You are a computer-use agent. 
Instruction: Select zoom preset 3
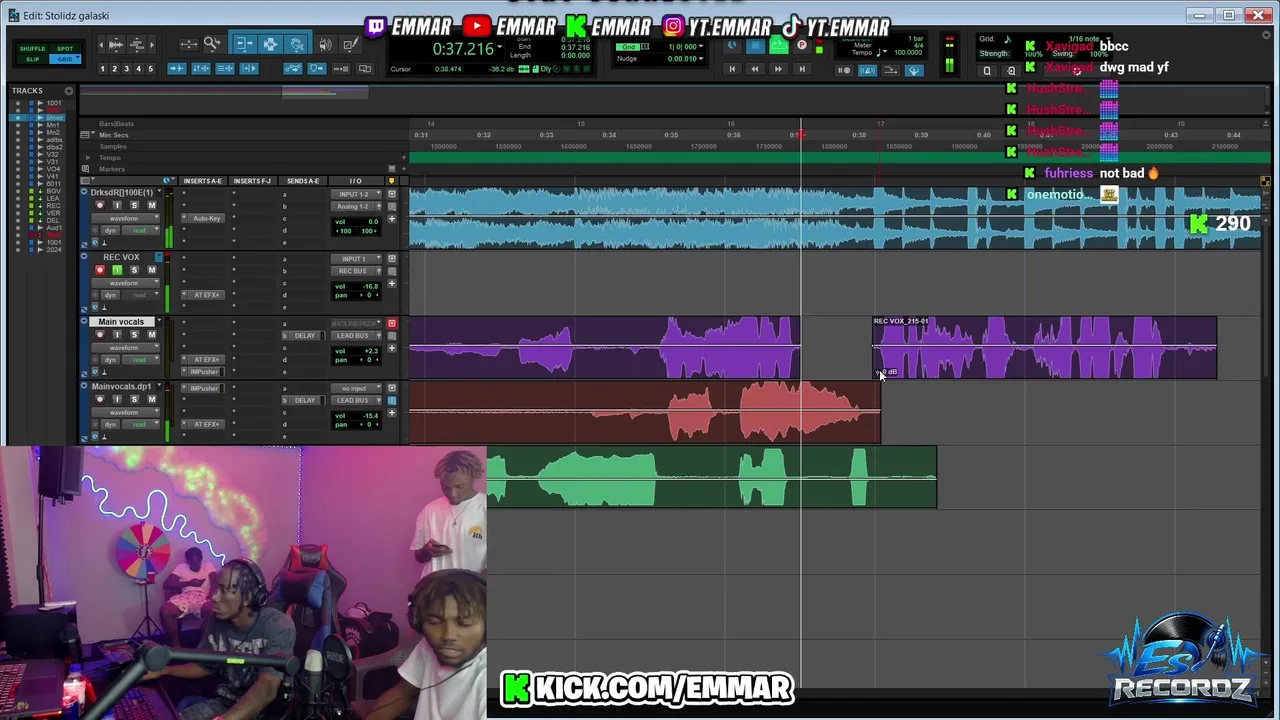[x=126, y=69]
